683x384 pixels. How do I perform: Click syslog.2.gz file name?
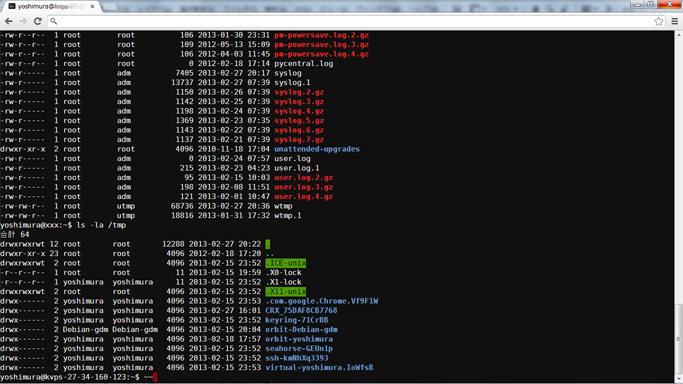click(299, 92)
